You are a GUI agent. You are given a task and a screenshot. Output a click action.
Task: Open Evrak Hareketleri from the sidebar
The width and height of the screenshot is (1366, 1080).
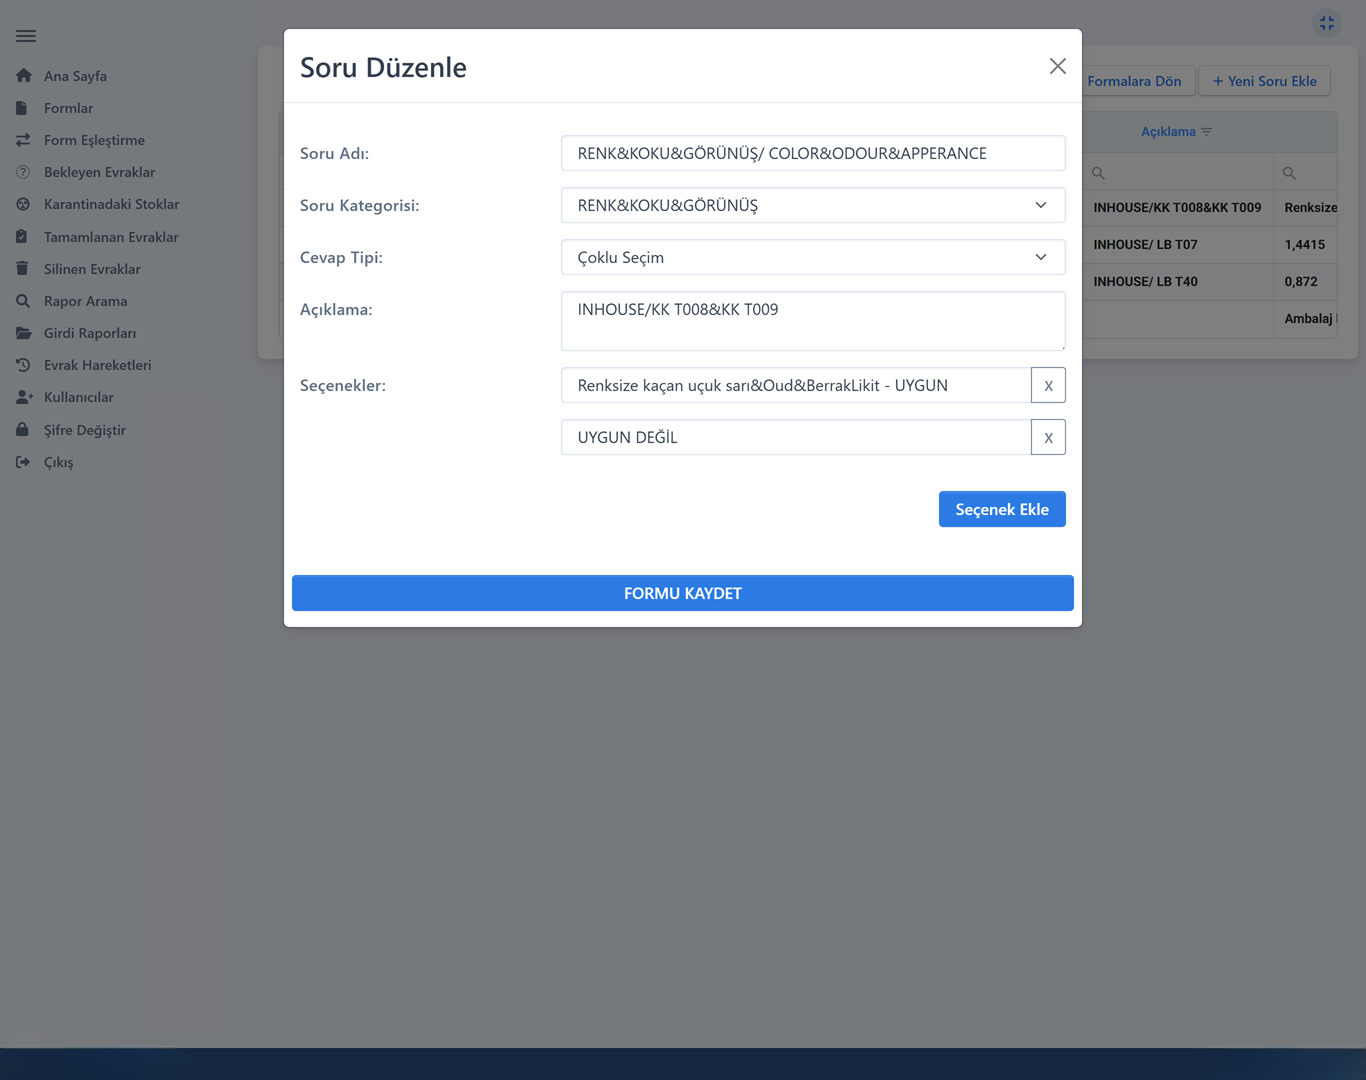pos(97,365)
